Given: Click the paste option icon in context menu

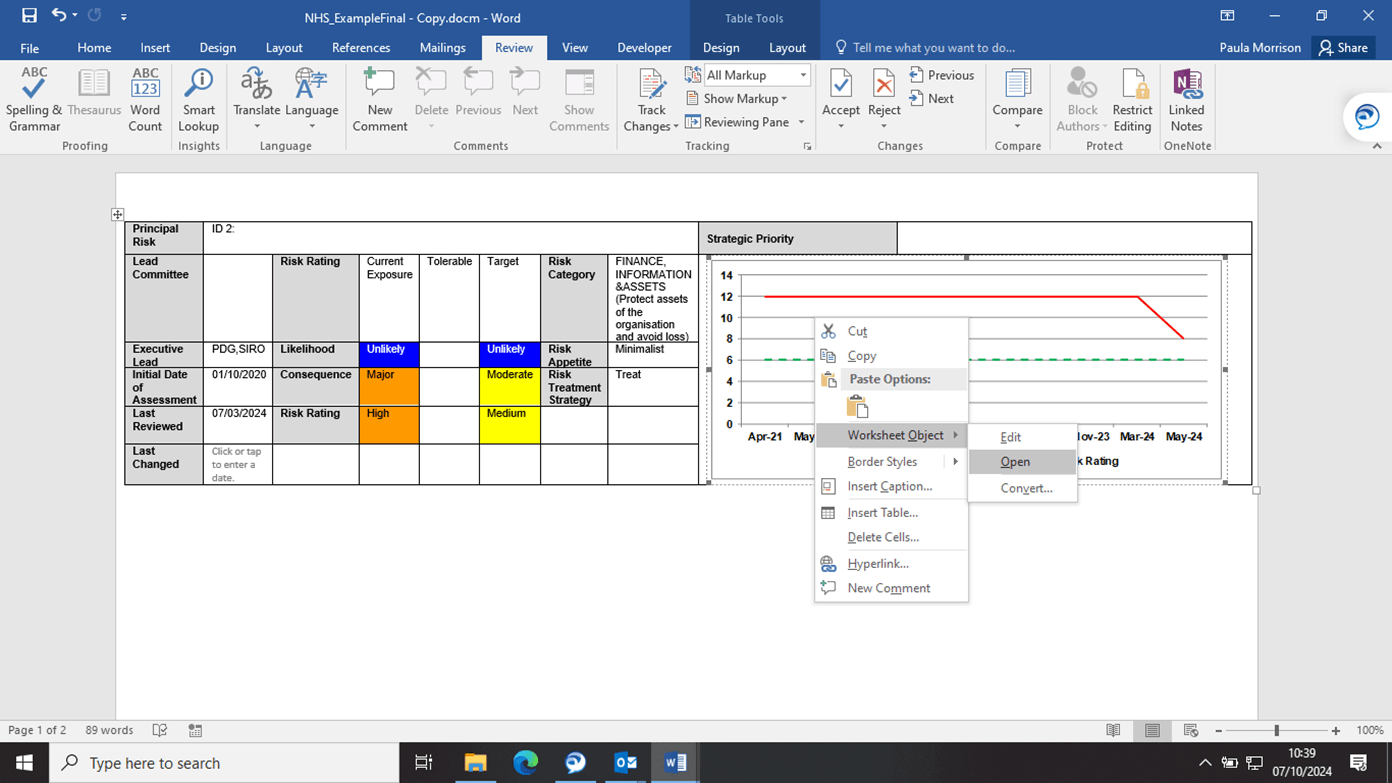Looking at the screenshot, I should [857, 406].
